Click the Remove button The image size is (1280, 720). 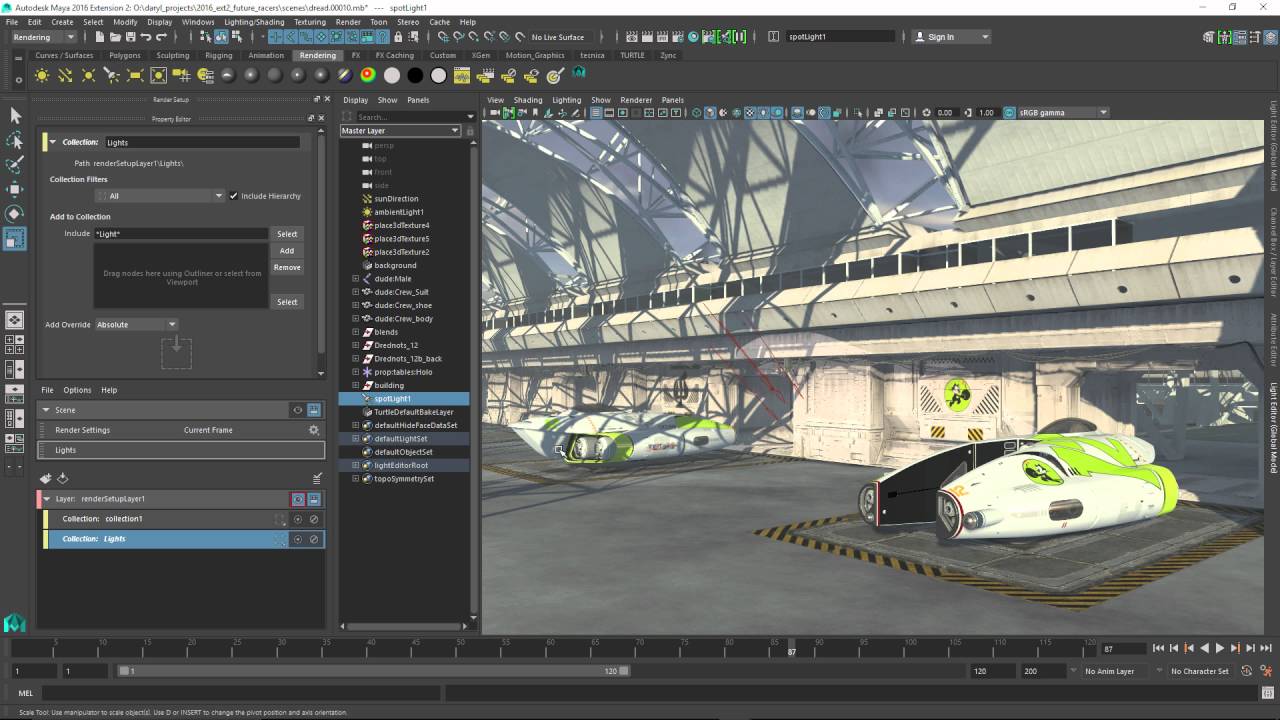[x=287, y=268]
